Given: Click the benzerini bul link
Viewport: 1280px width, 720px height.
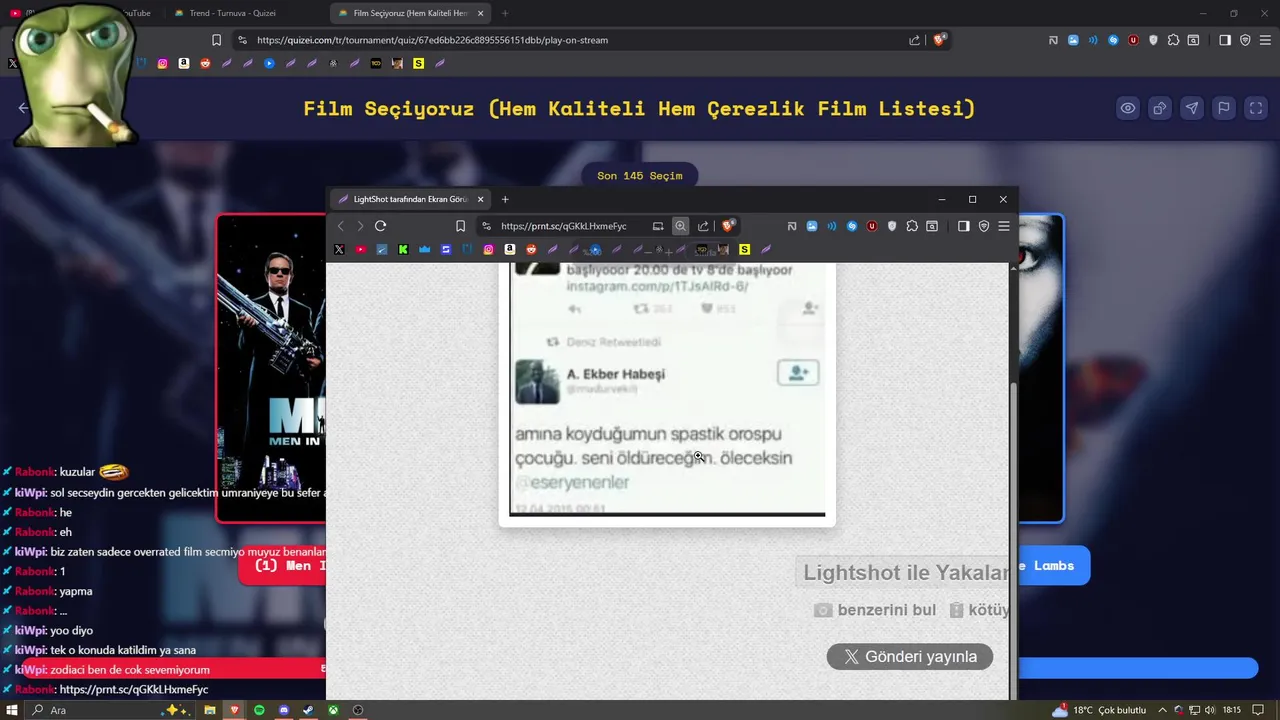Looking at the screenshot, I should [x=875, y=610].
